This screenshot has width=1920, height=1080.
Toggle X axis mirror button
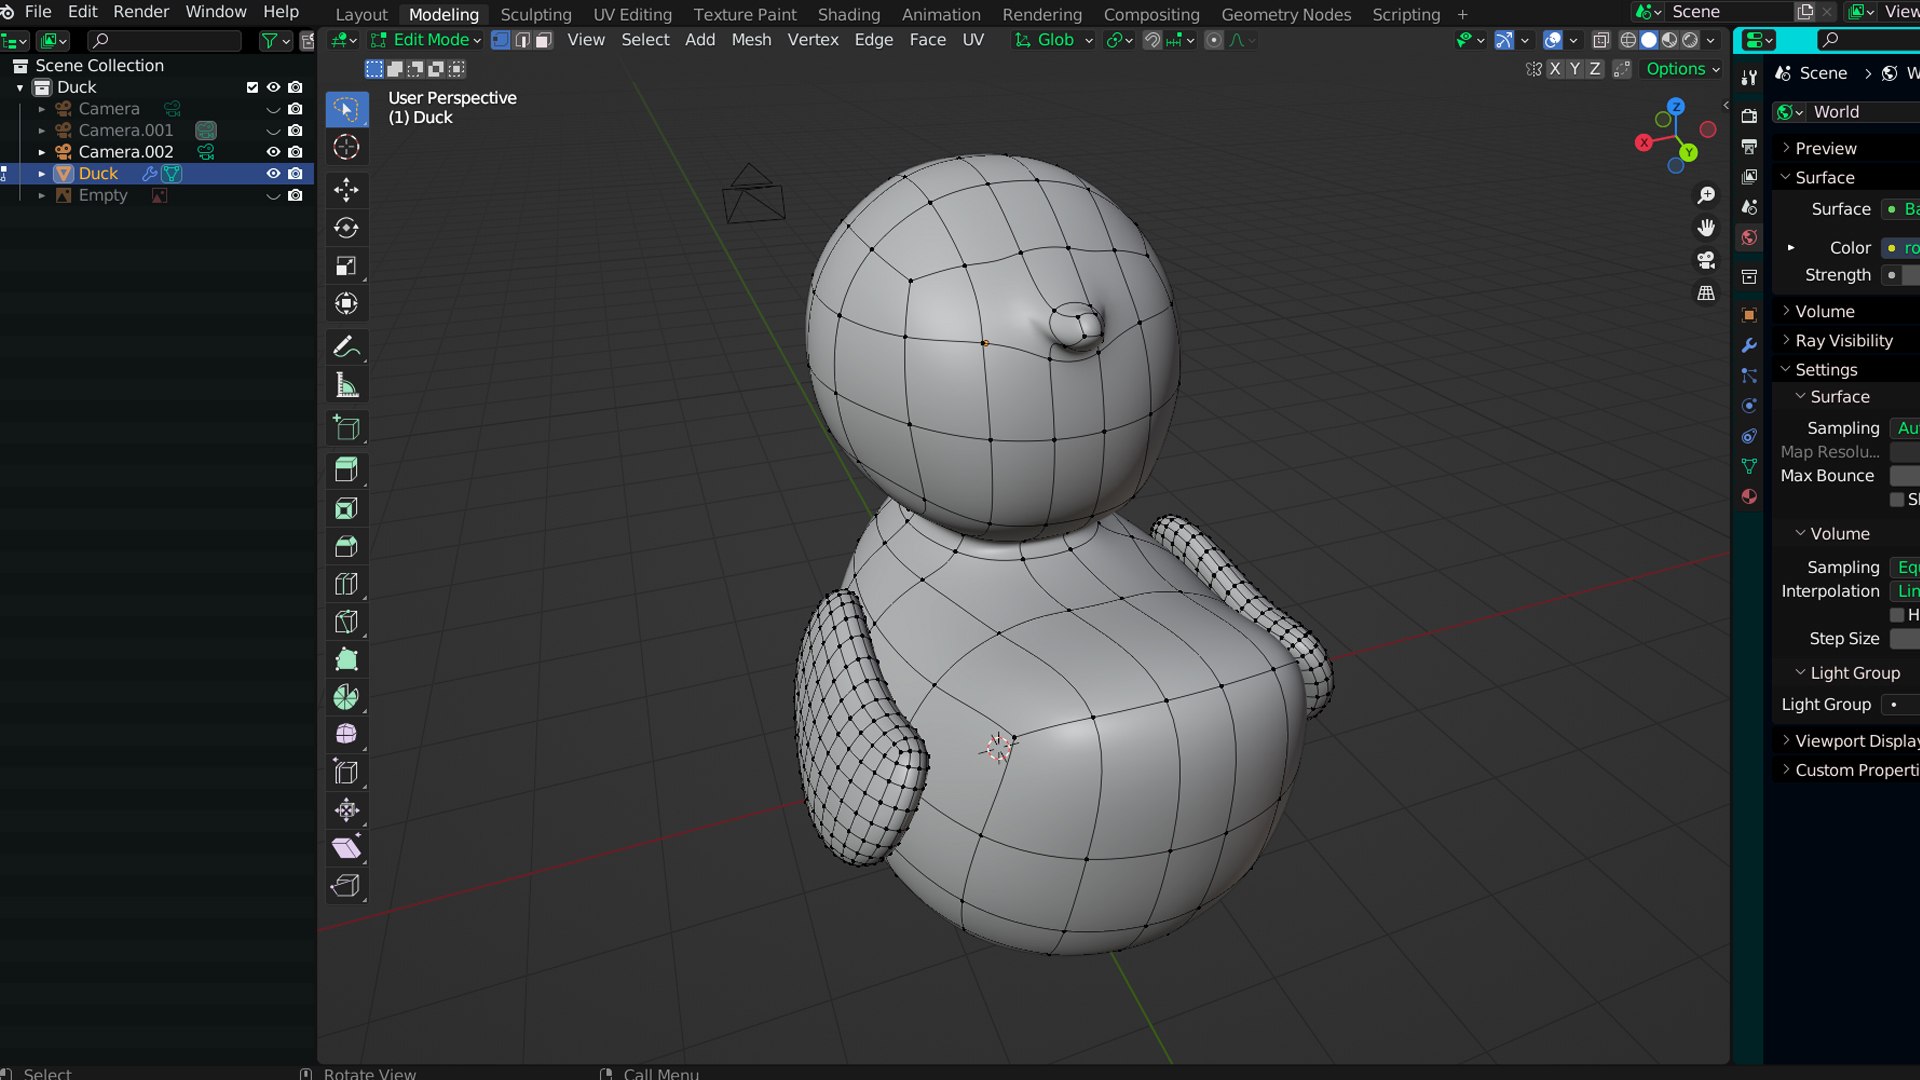point(1555,69)
